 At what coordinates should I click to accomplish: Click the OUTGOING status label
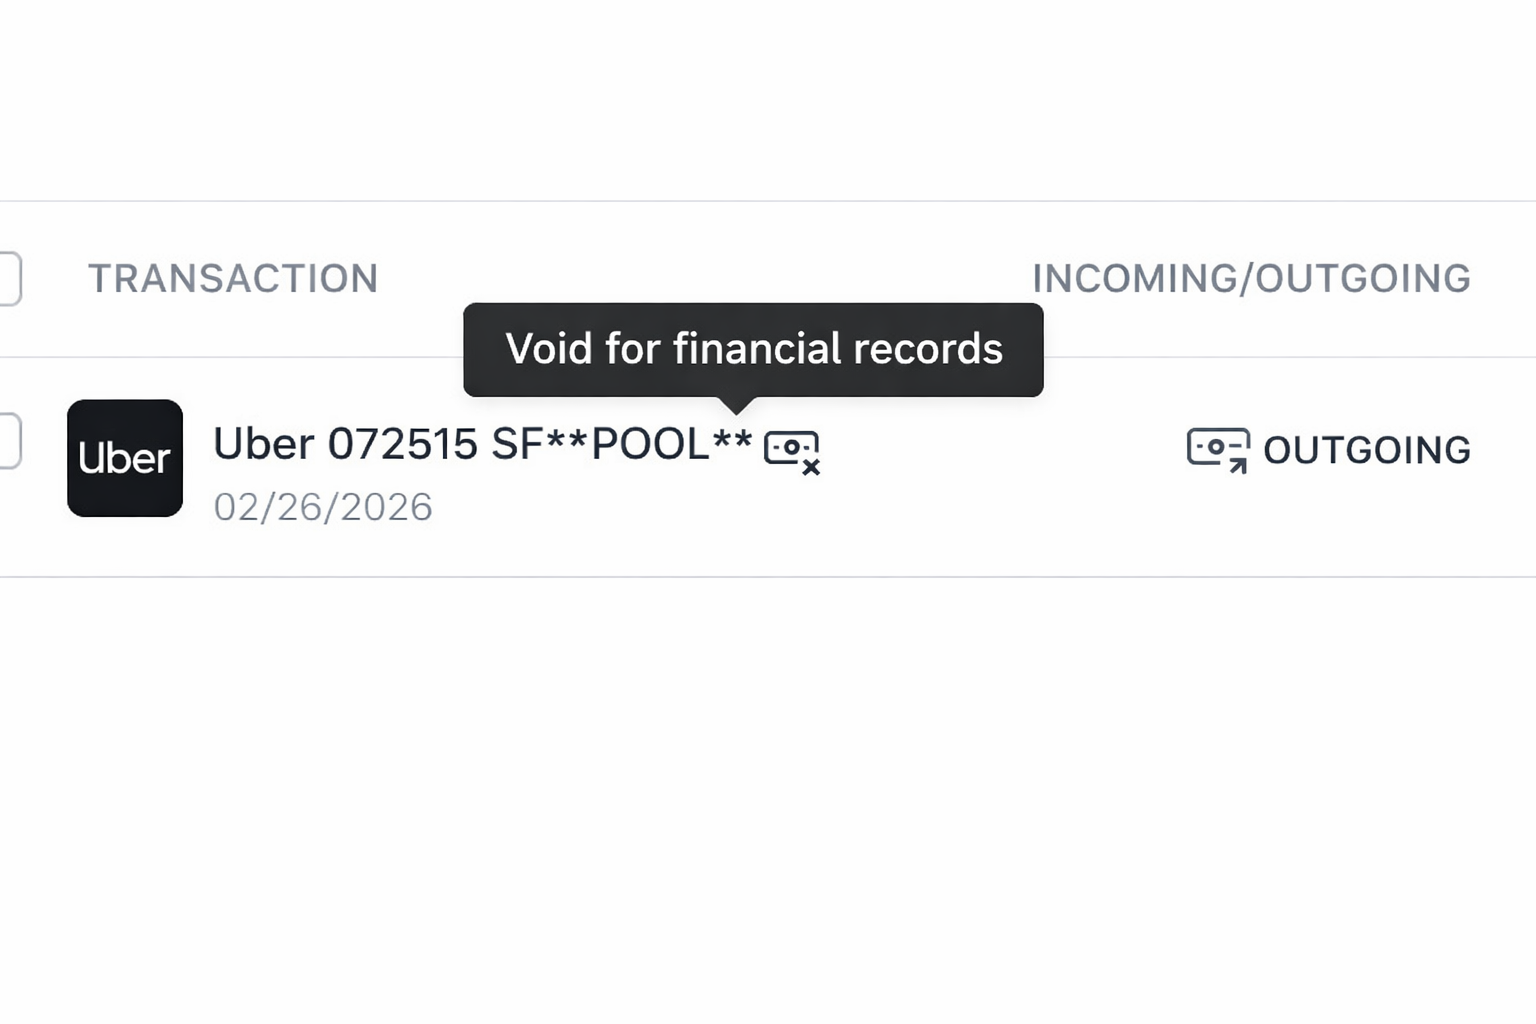click(1368, 450)
